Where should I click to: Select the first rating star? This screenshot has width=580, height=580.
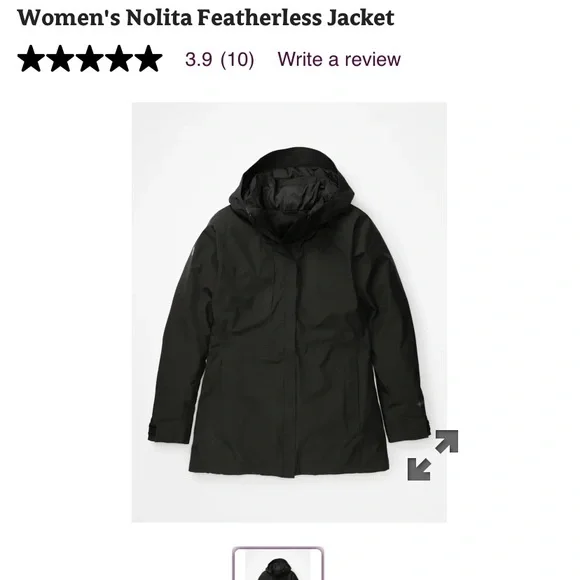click(x=31, y=58)
